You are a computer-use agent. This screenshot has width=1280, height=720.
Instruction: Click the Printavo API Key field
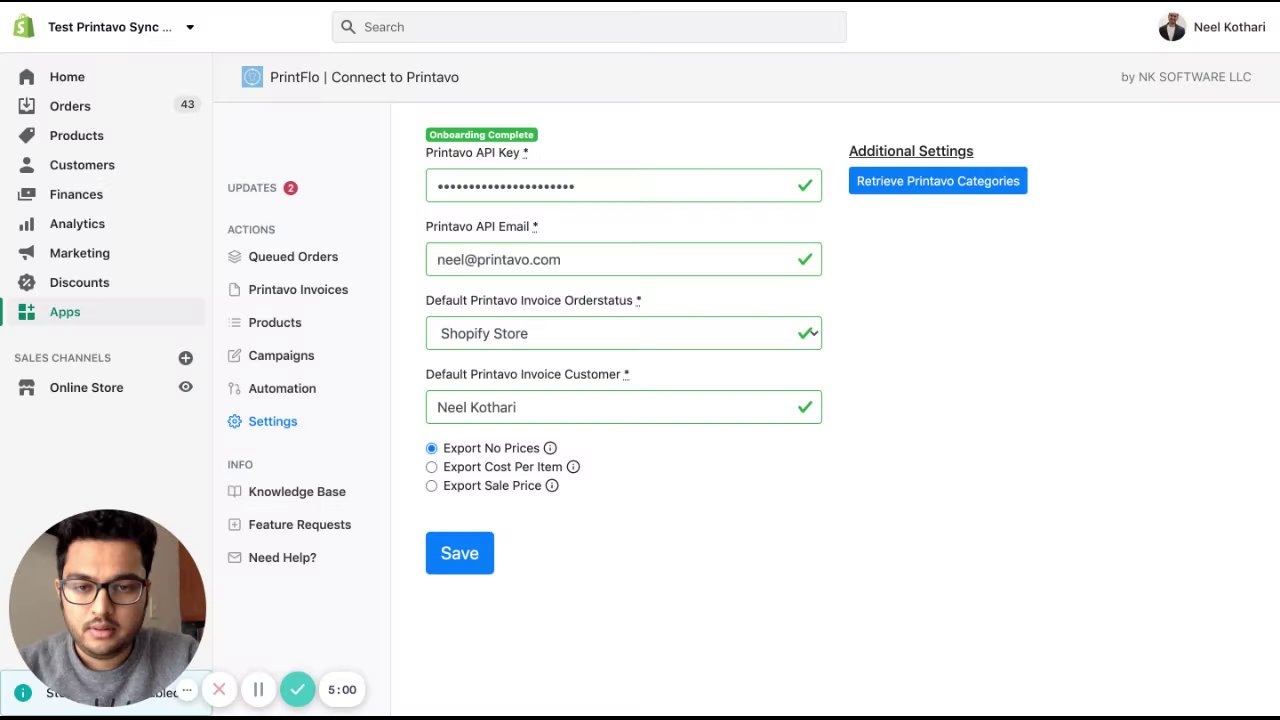pos(623,186)
